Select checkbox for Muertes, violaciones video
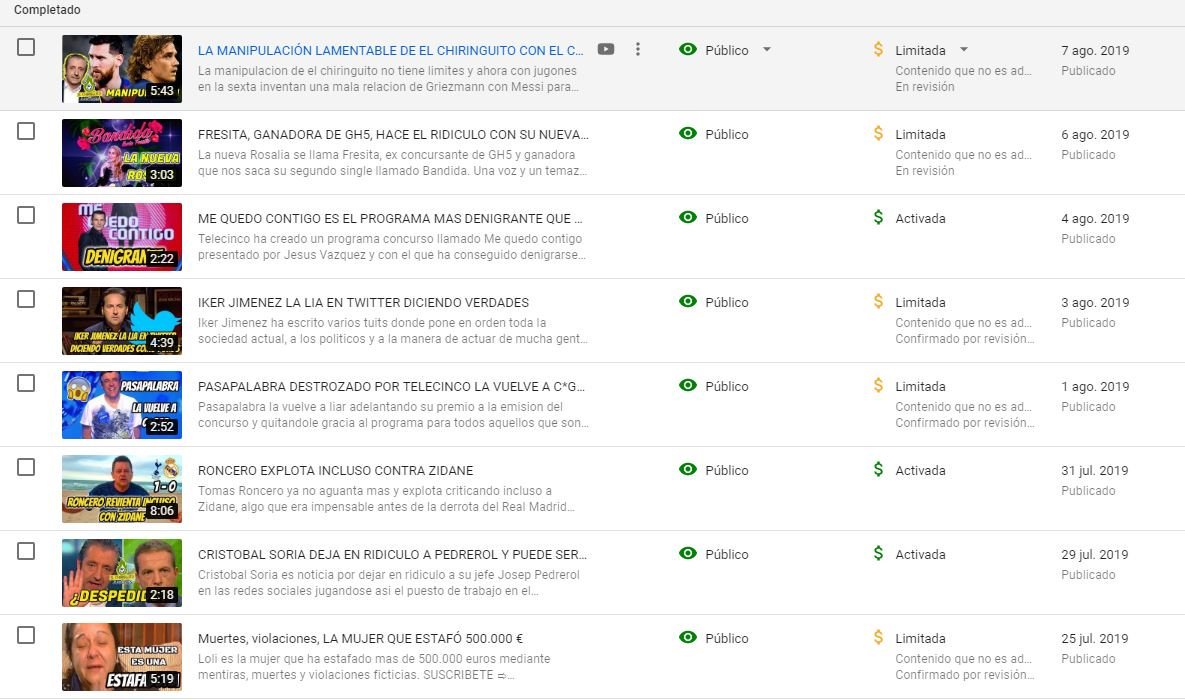Screen dimensions: 1185x700 (26, 634)
